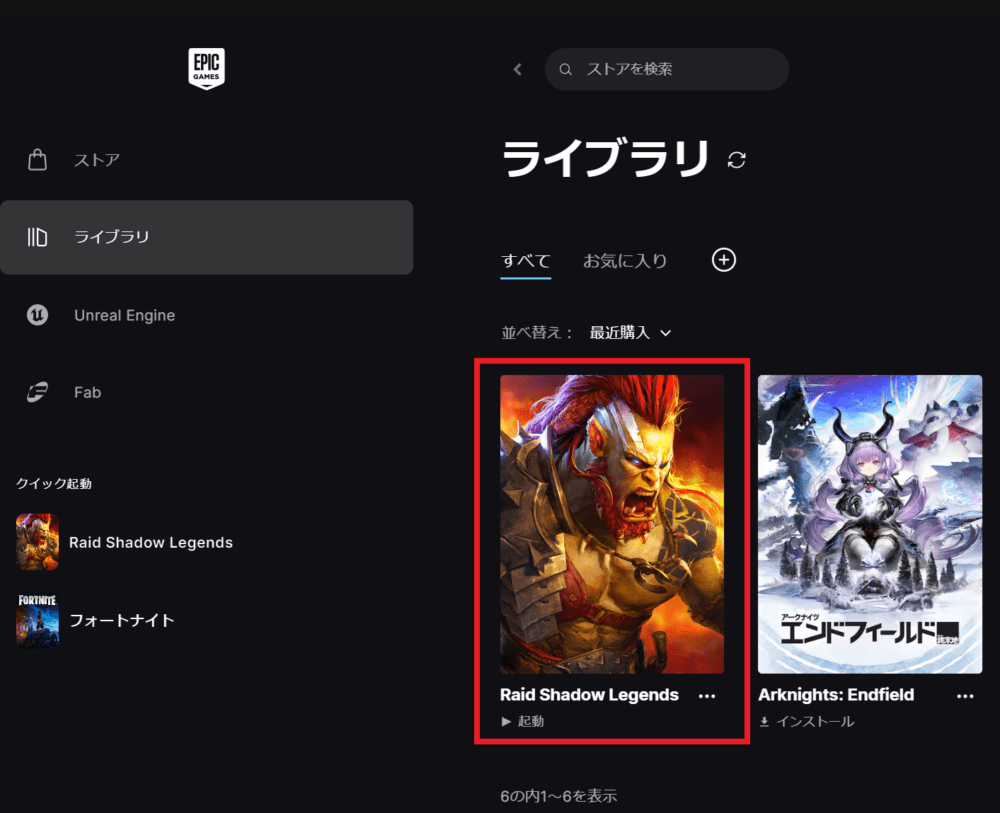Open Unreal Engine from the sidebar
The height and width of the screenshot is (813, 1000).
(x=207, y=315)
